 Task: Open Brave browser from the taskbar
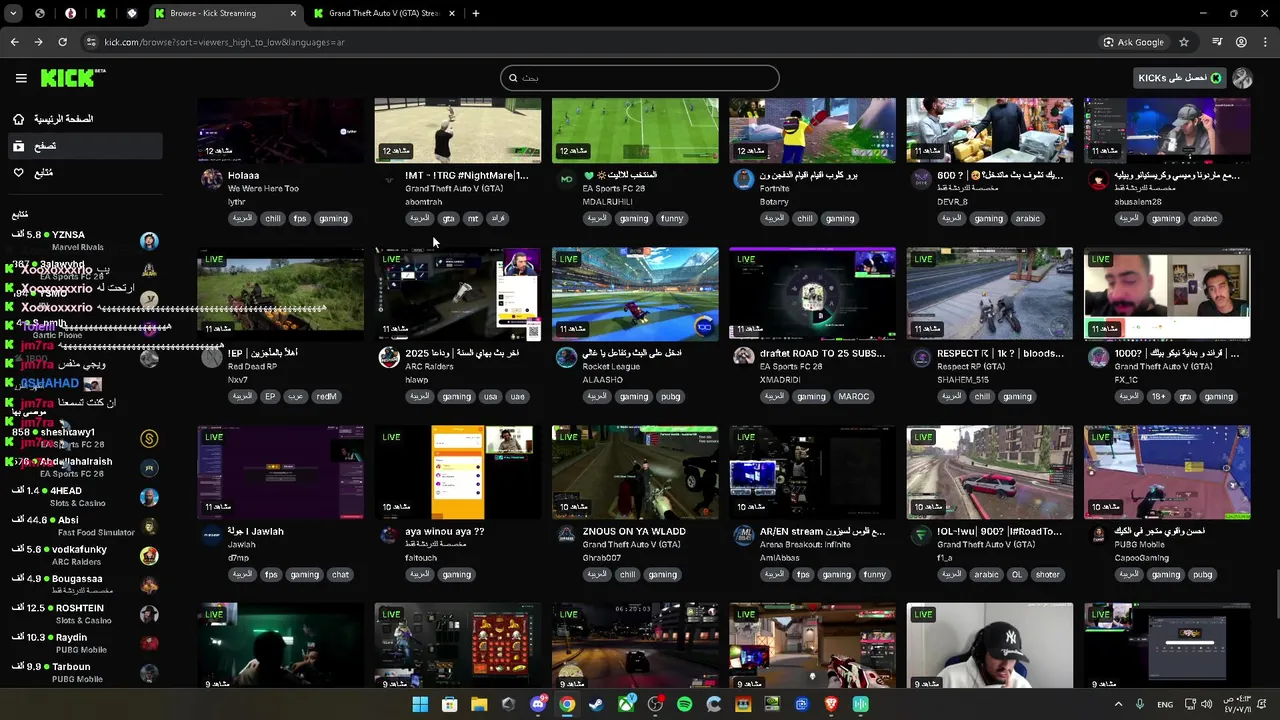coord(831,704)
